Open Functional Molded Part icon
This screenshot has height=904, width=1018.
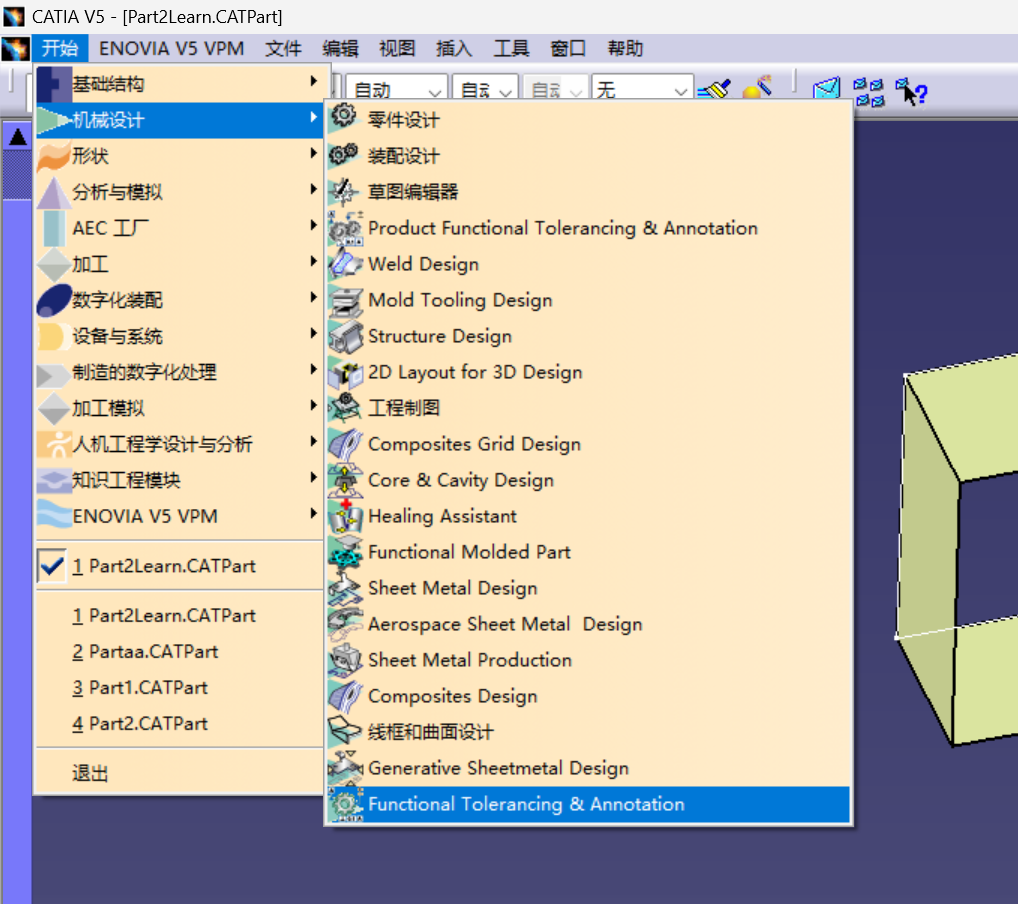coord(344,551)
